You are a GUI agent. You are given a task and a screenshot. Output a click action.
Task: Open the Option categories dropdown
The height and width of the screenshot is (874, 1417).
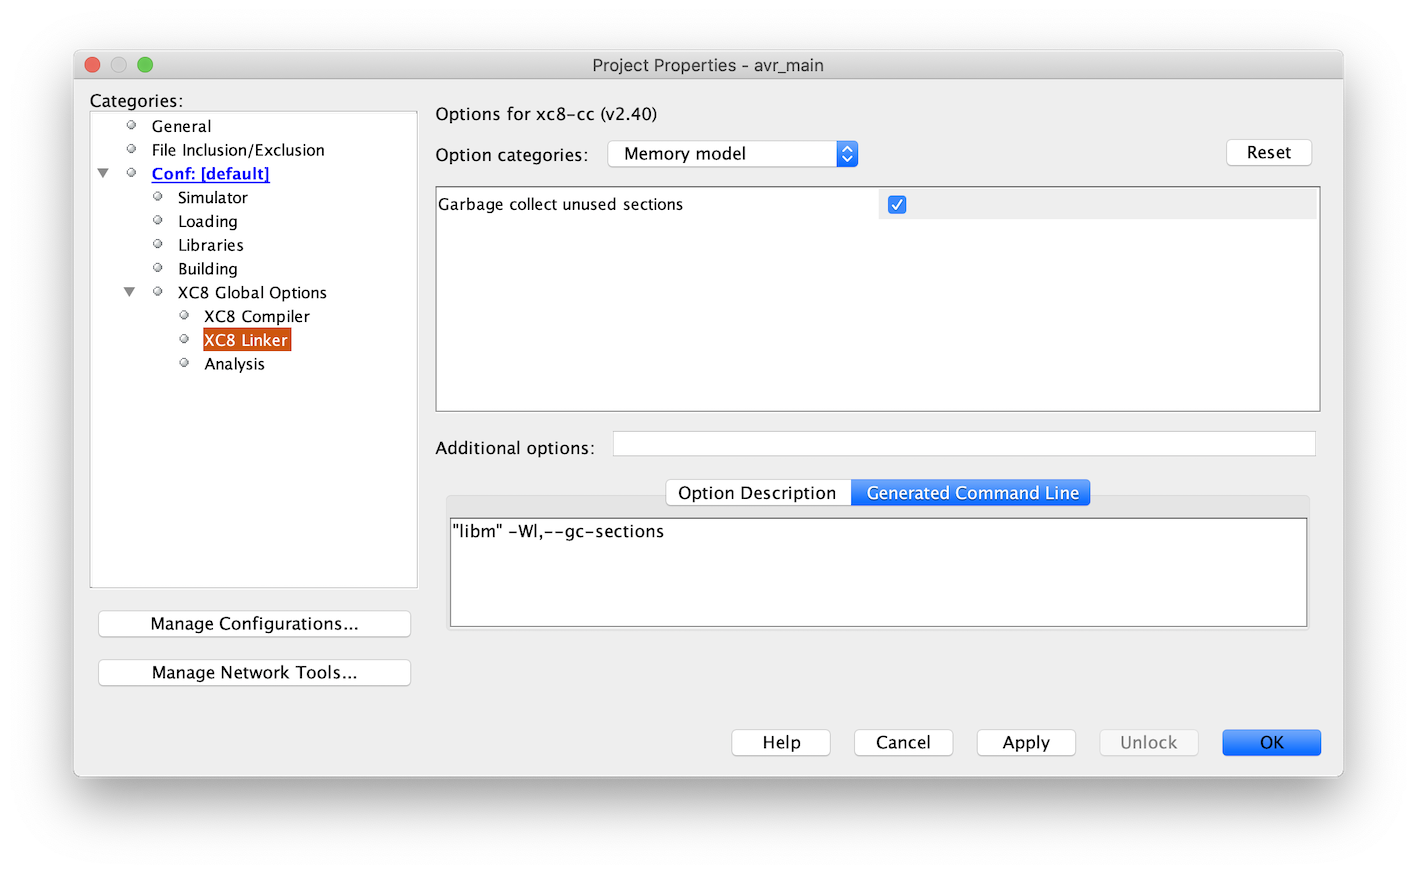tap(732, 154)
